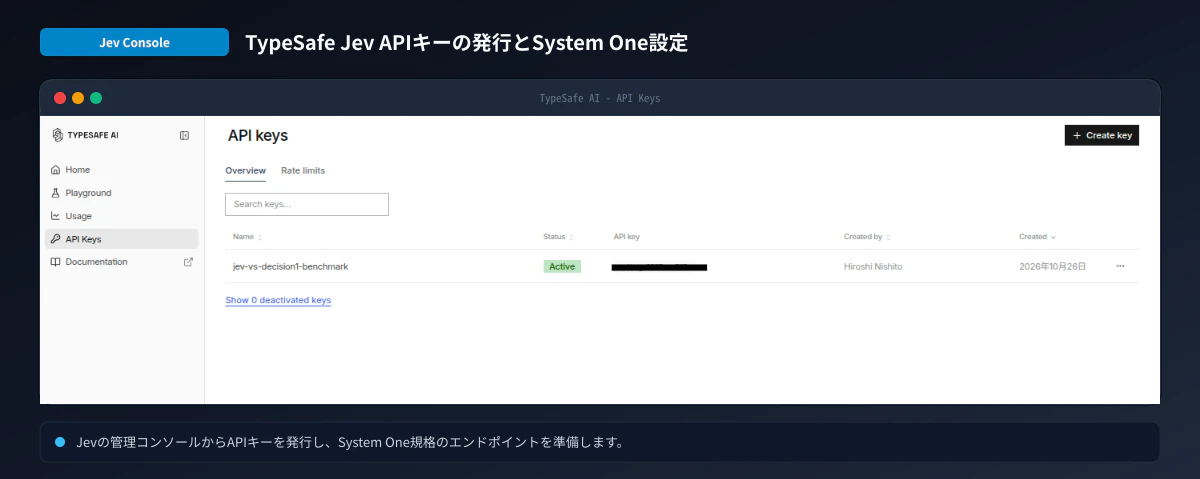Open the three-dot row actions menu

pyautogui.click(x=1120, y=266)
